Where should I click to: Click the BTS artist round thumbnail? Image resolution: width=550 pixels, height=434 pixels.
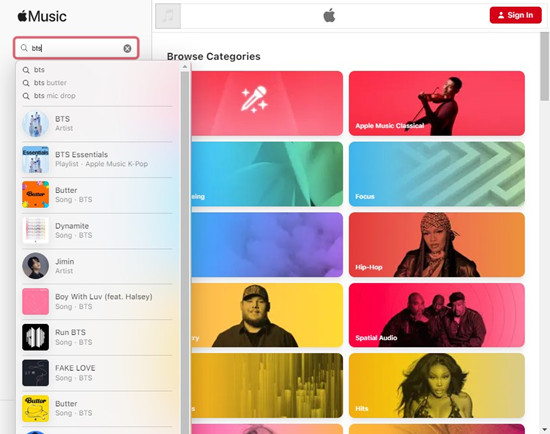(x=35, y=123)
